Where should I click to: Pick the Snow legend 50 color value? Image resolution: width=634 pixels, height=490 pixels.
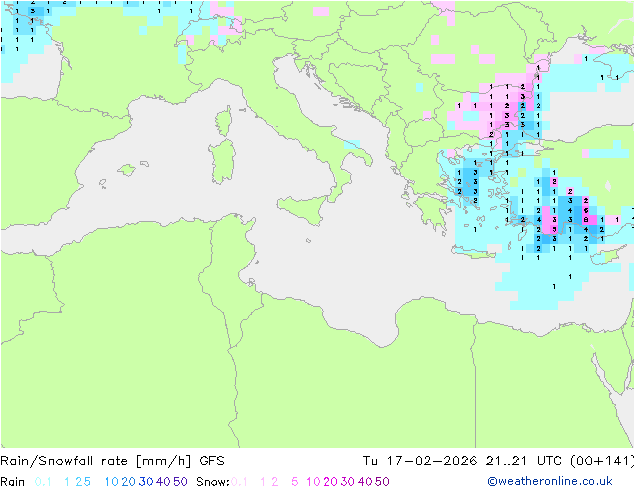383,482
